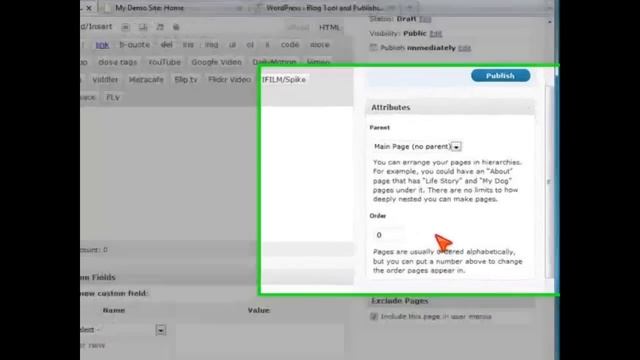Click the b-quote quicktag button

pos(134,45)
